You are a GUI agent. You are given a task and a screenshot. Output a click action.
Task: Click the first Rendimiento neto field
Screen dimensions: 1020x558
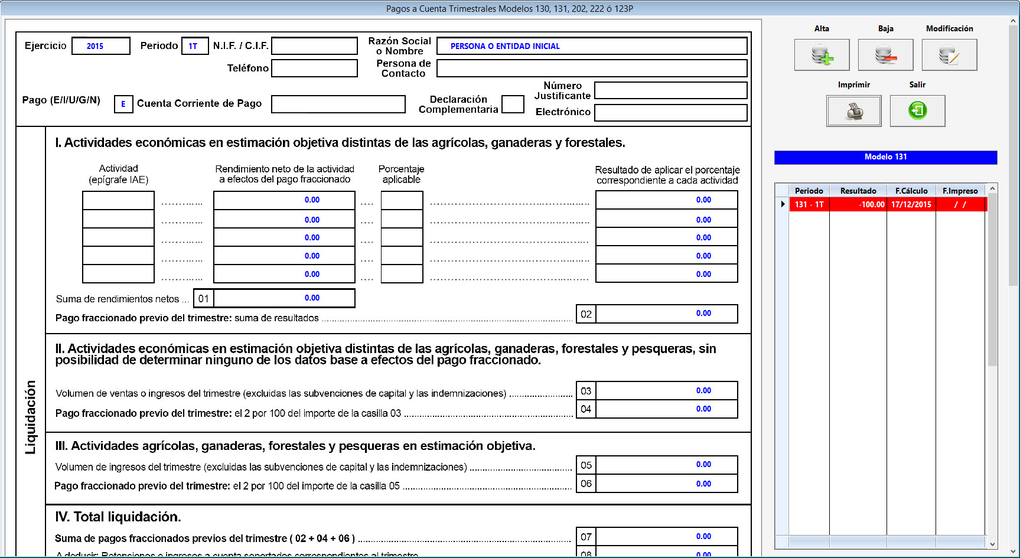coord(284,200)
